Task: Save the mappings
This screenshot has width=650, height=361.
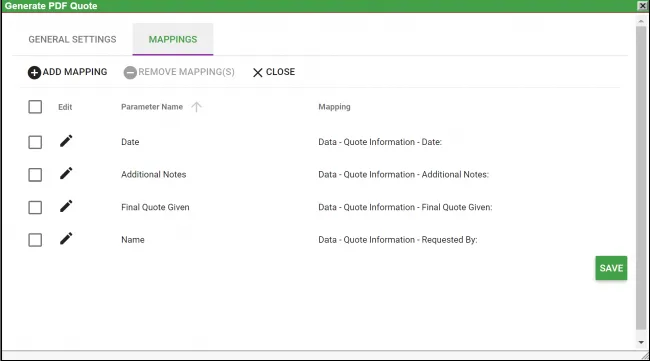Action: 611,268
